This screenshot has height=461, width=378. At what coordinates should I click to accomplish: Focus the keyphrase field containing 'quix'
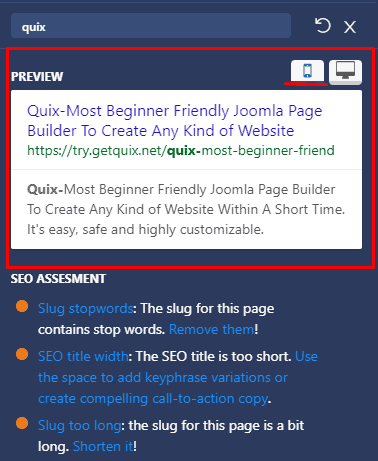click(151, 26)
